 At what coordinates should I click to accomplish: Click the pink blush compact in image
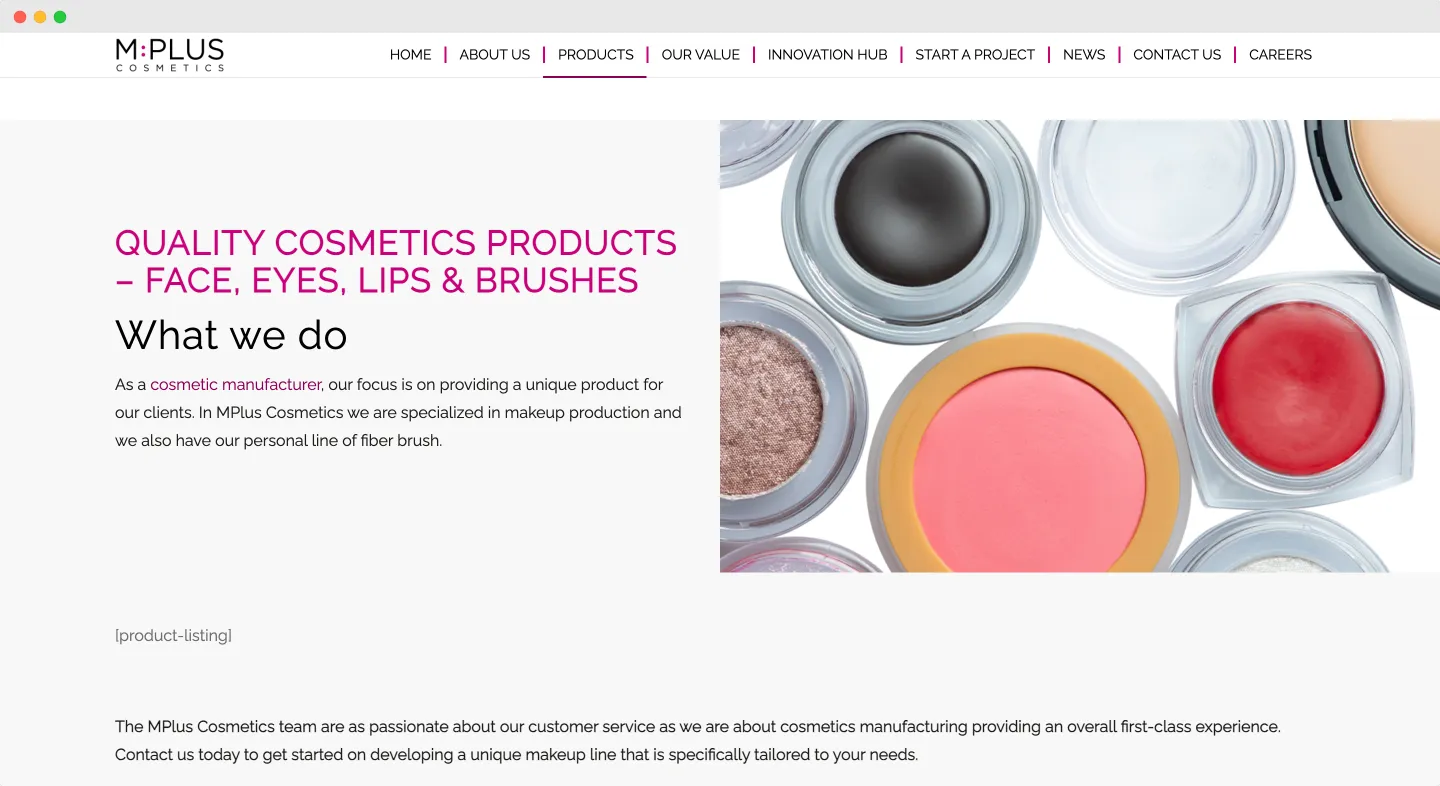pos(1029,455)
